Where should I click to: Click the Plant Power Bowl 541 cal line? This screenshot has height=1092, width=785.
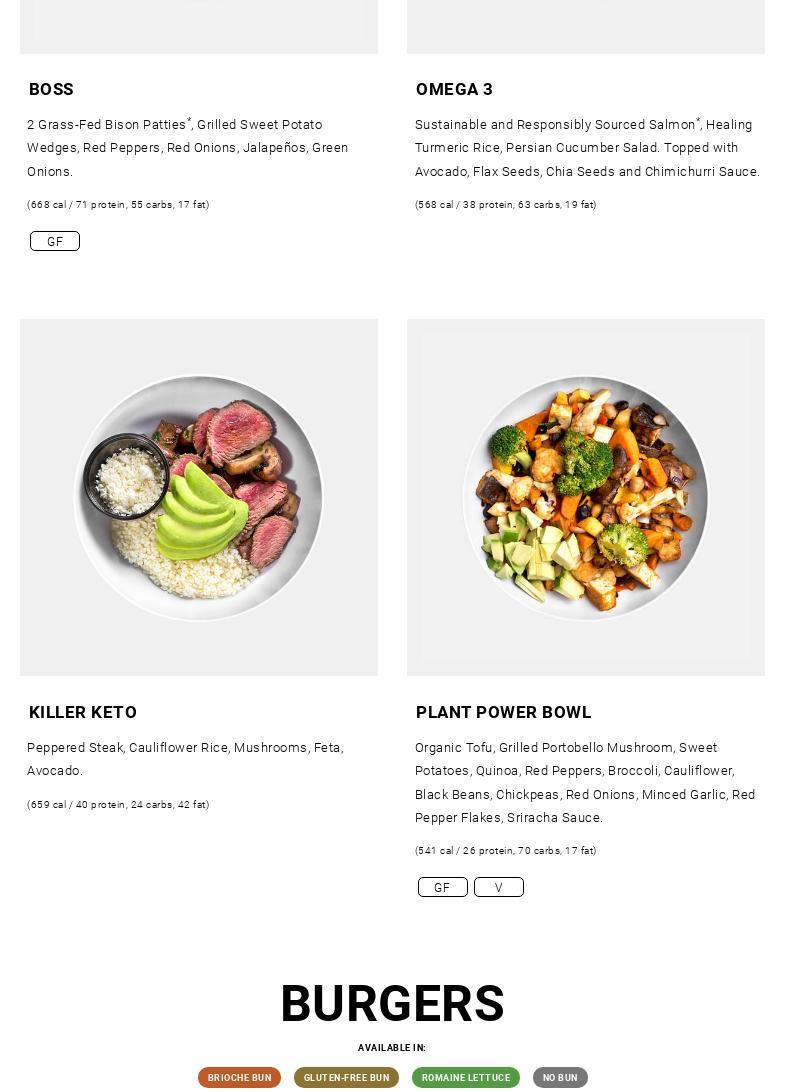coord(505,851)
